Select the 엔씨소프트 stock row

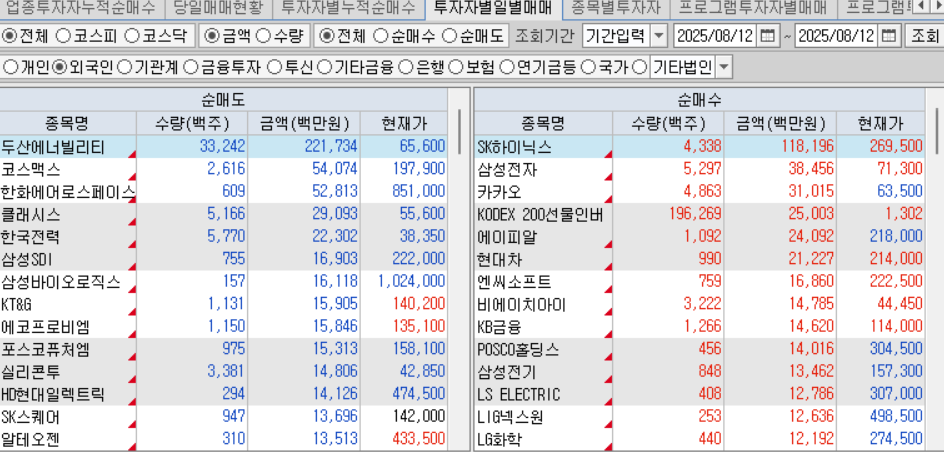click(x=700, y=282)
